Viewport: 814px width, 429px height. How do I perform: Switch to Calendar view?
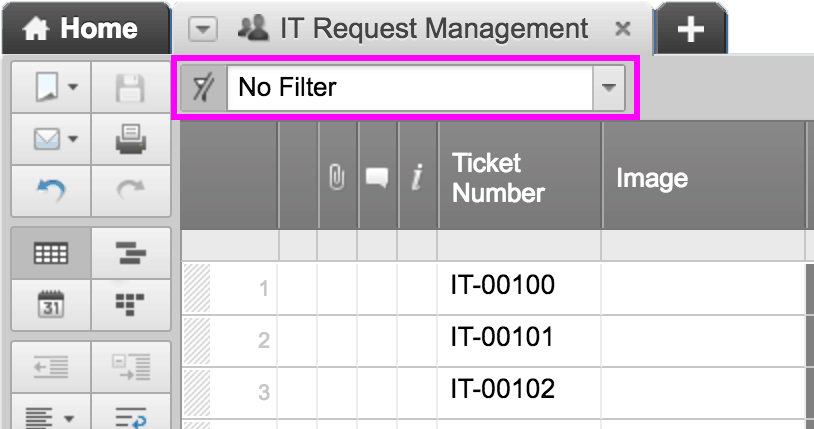tap(49, 303)
